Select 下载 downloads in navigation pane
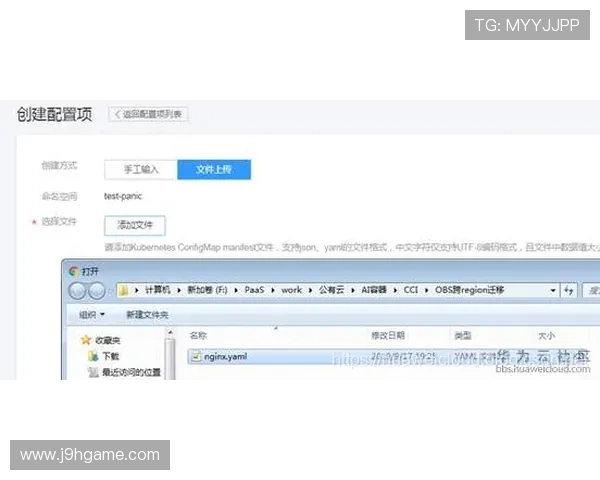The image size is (600, 480). tap(111, 356)
